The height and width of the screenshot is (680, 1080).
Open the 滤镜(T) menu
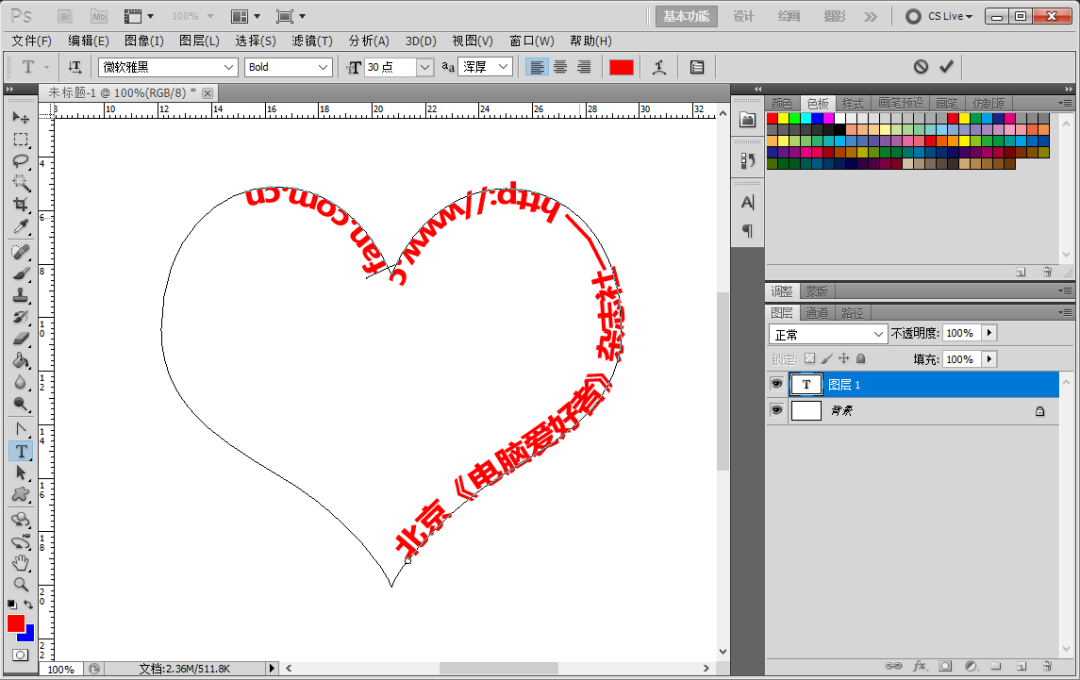[312, 41]
